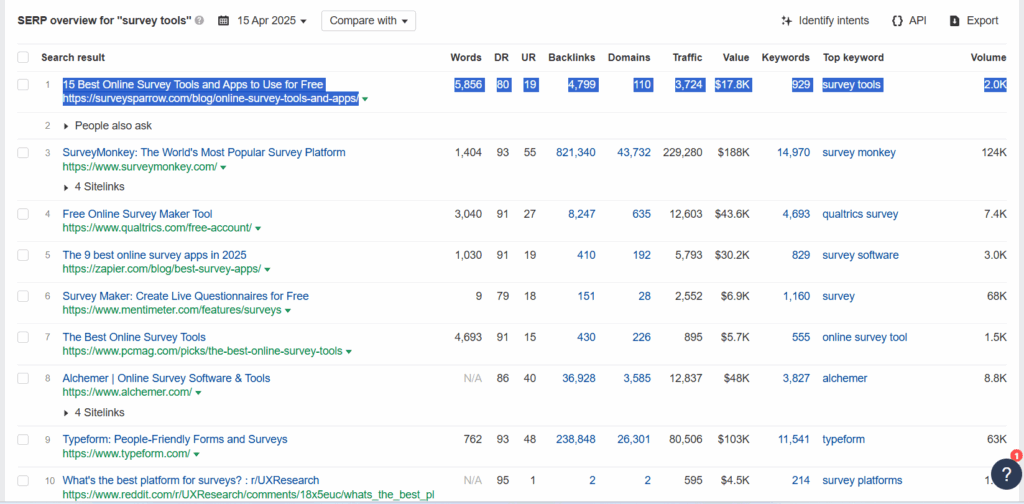Click info icon next to "survey tools" title
The height and width of the screenshot is (504, 1024).
[x=199, y=21]
